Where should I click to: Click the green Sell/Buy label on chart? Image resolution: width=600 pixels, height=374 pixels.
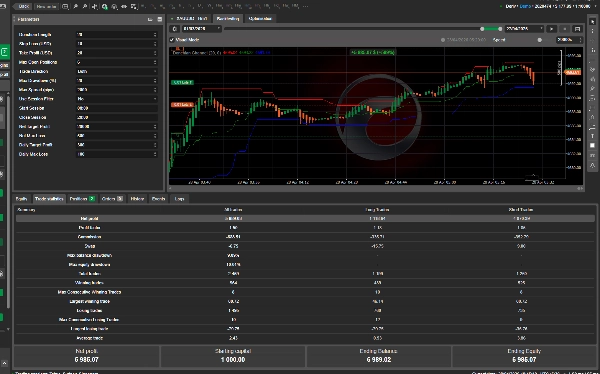coord(183,82)
